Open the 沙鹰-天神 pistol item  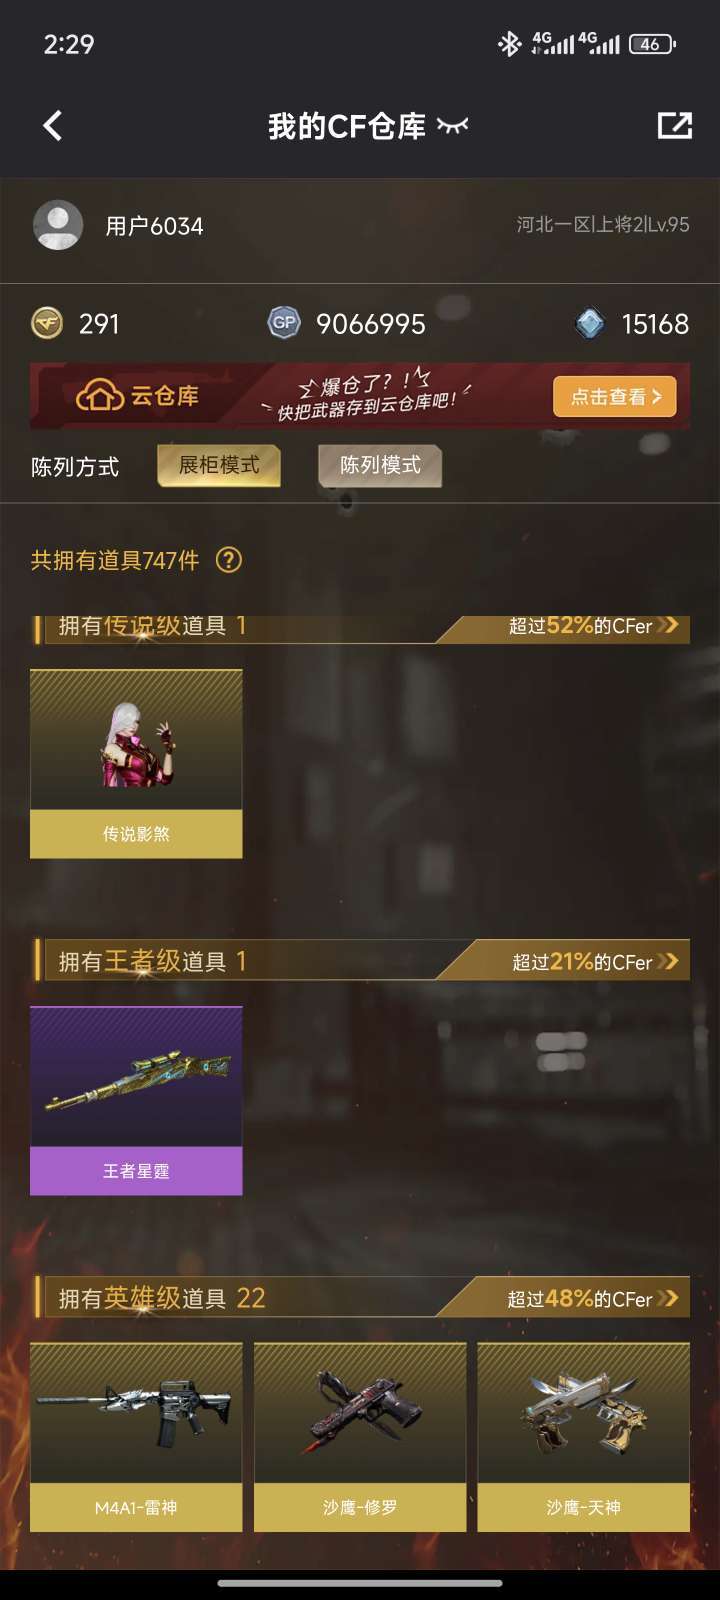coord(584,1438)
